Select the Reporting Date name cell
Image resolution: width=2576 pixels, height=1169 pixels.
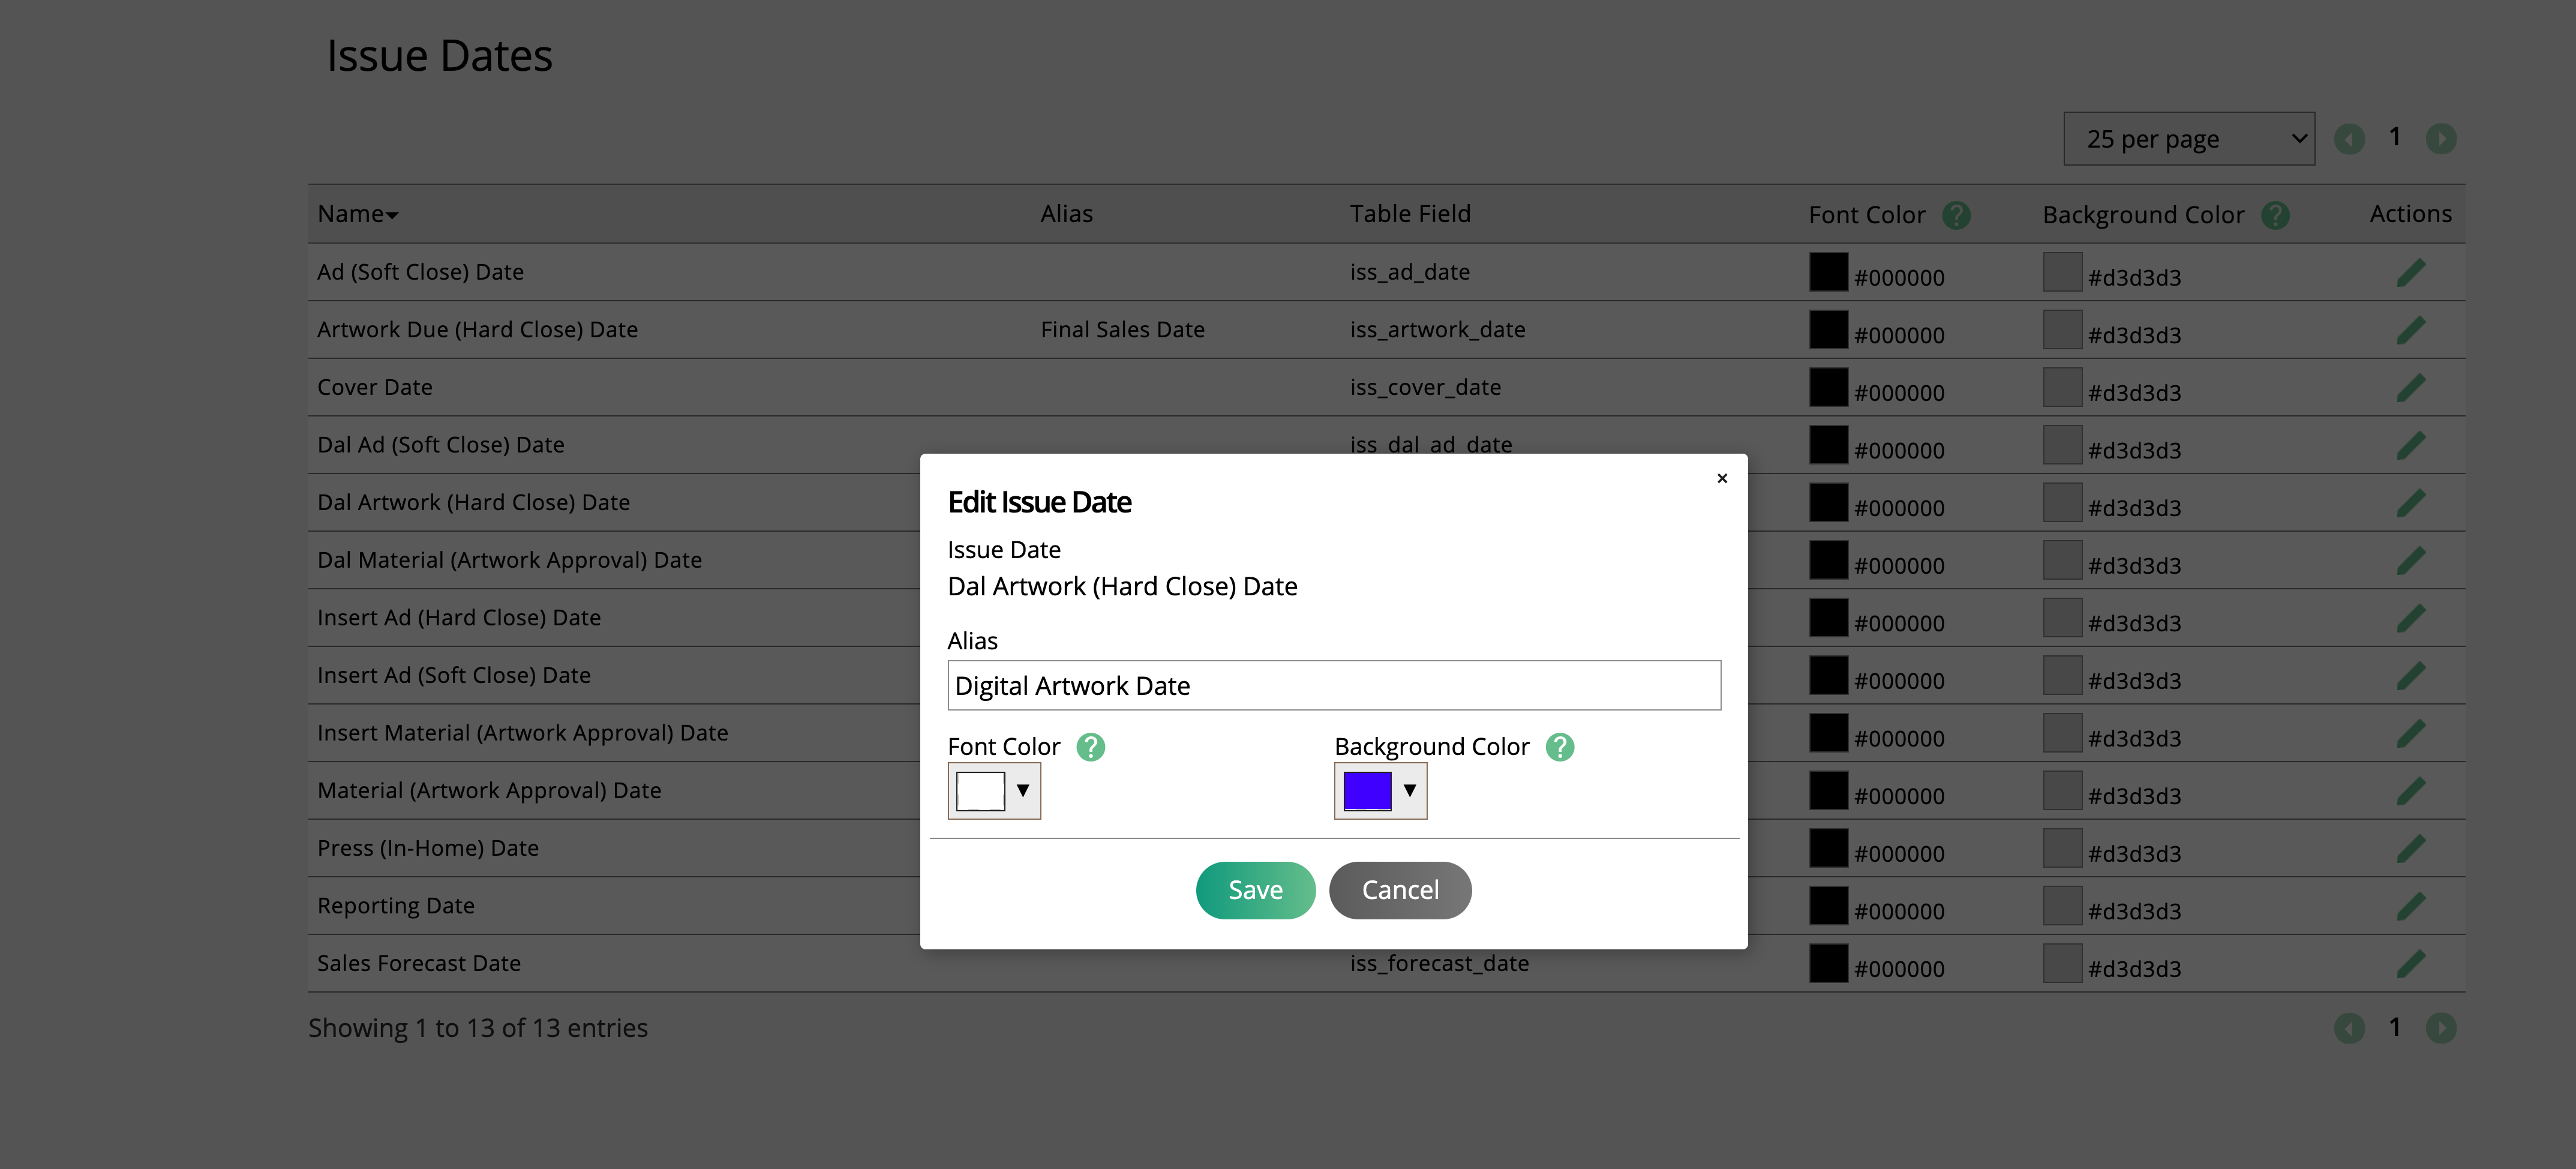tap(396, 906)
